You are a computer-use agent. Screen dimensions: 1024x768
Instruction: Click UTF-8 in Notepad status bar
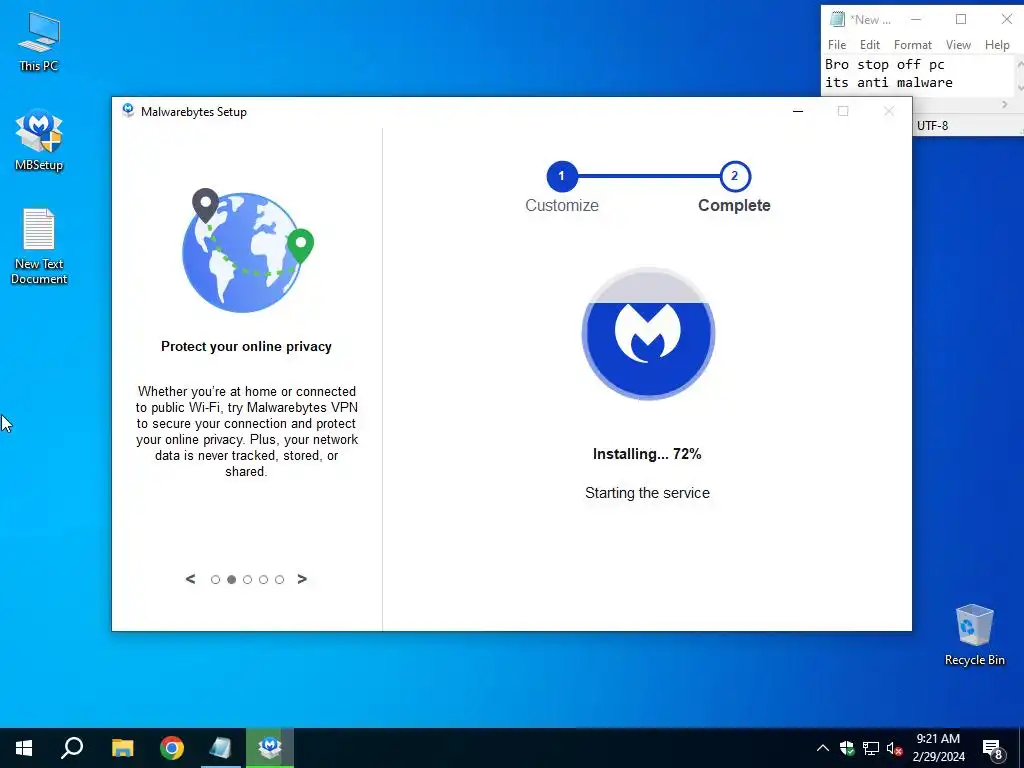pos(932,126)
